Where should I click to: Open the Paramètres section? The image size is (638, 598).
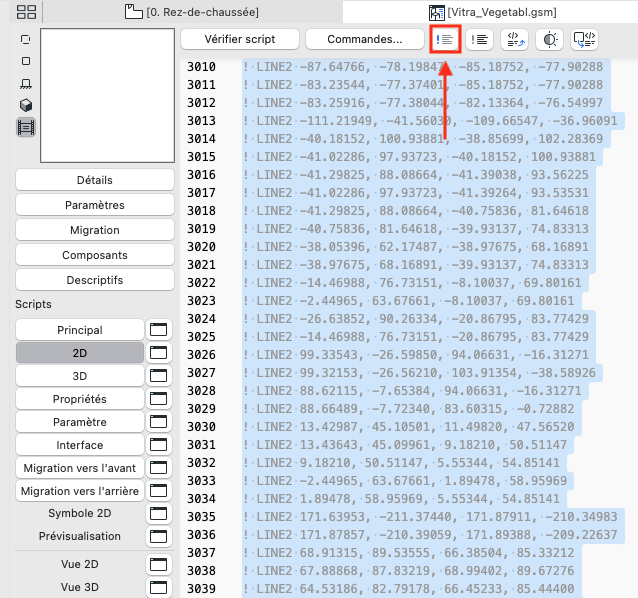(95, 205)
